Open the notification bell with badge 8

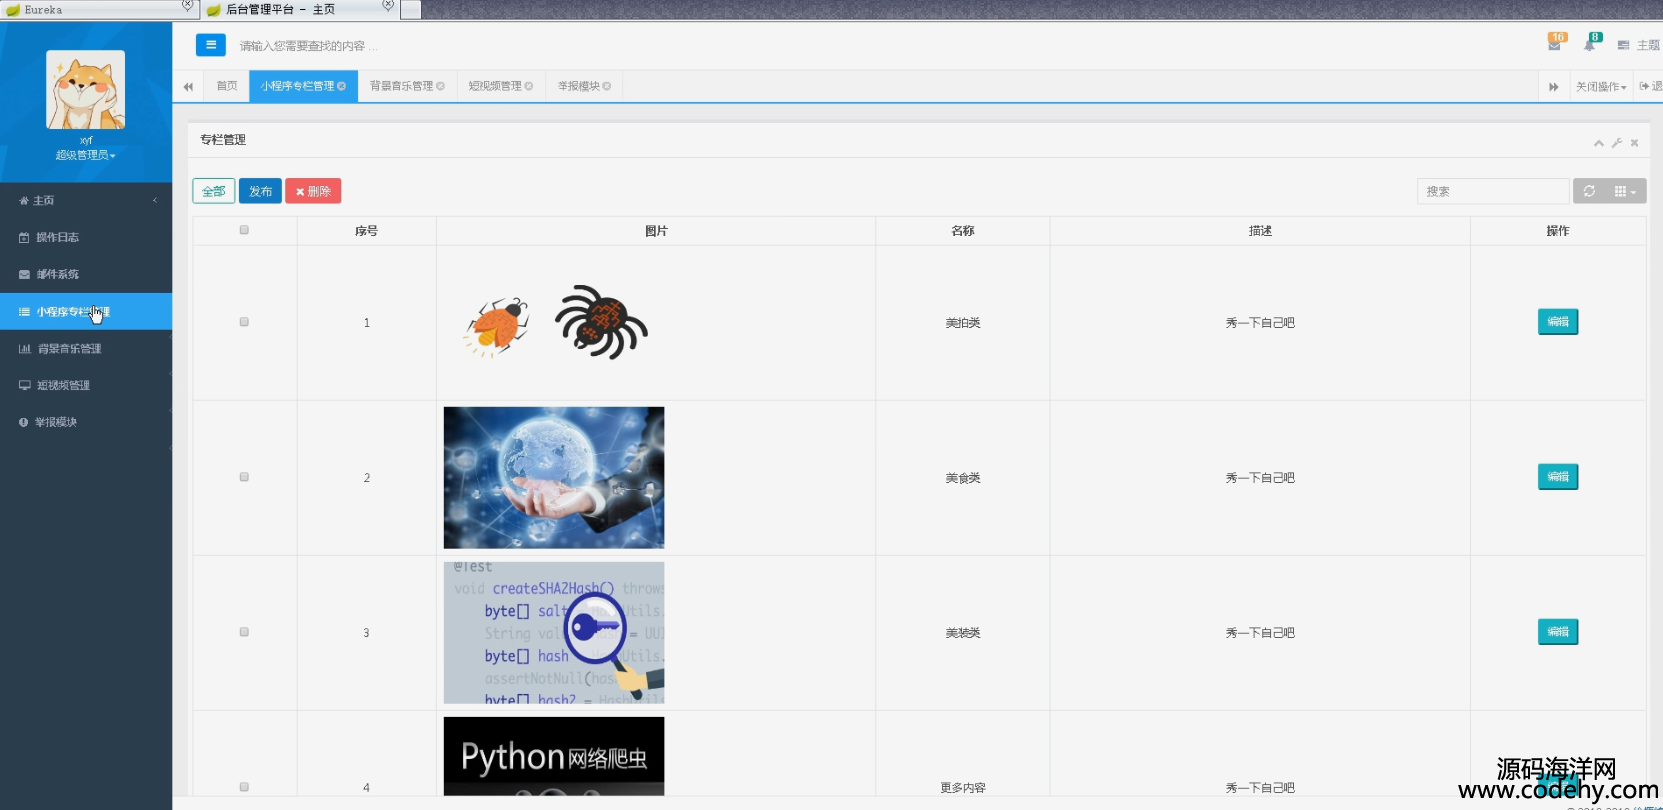point(1591,43)
